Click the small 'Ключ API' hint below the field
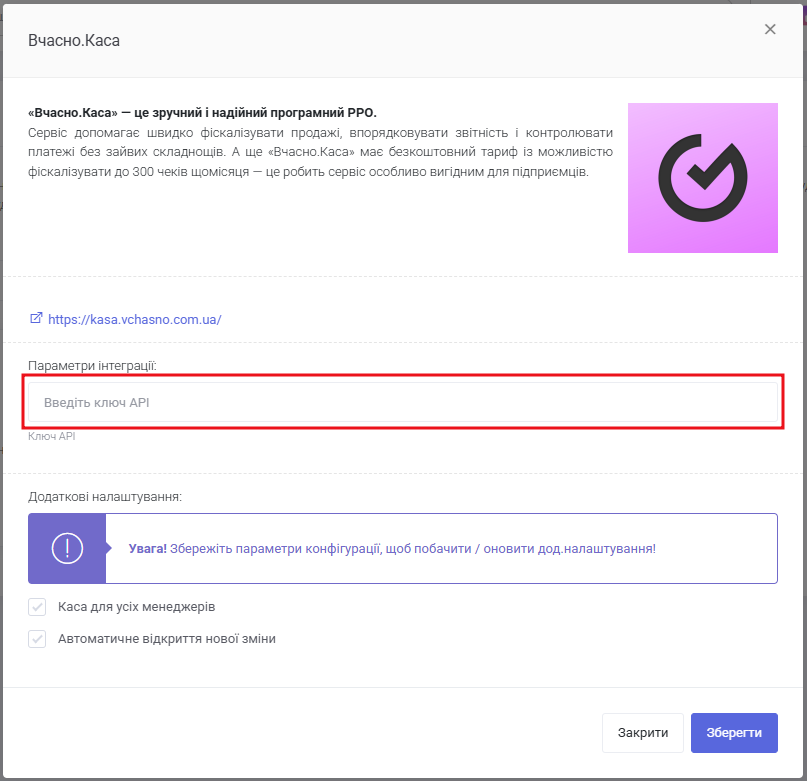 tap(52, 437)
